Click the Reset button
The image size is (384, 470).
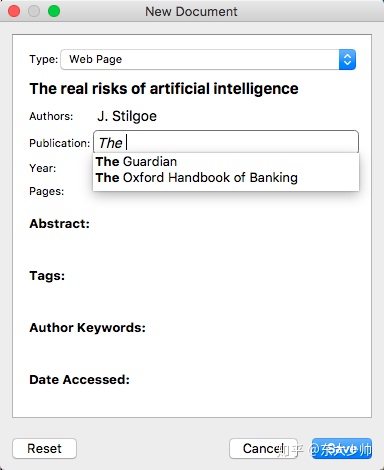coord(44,448)
